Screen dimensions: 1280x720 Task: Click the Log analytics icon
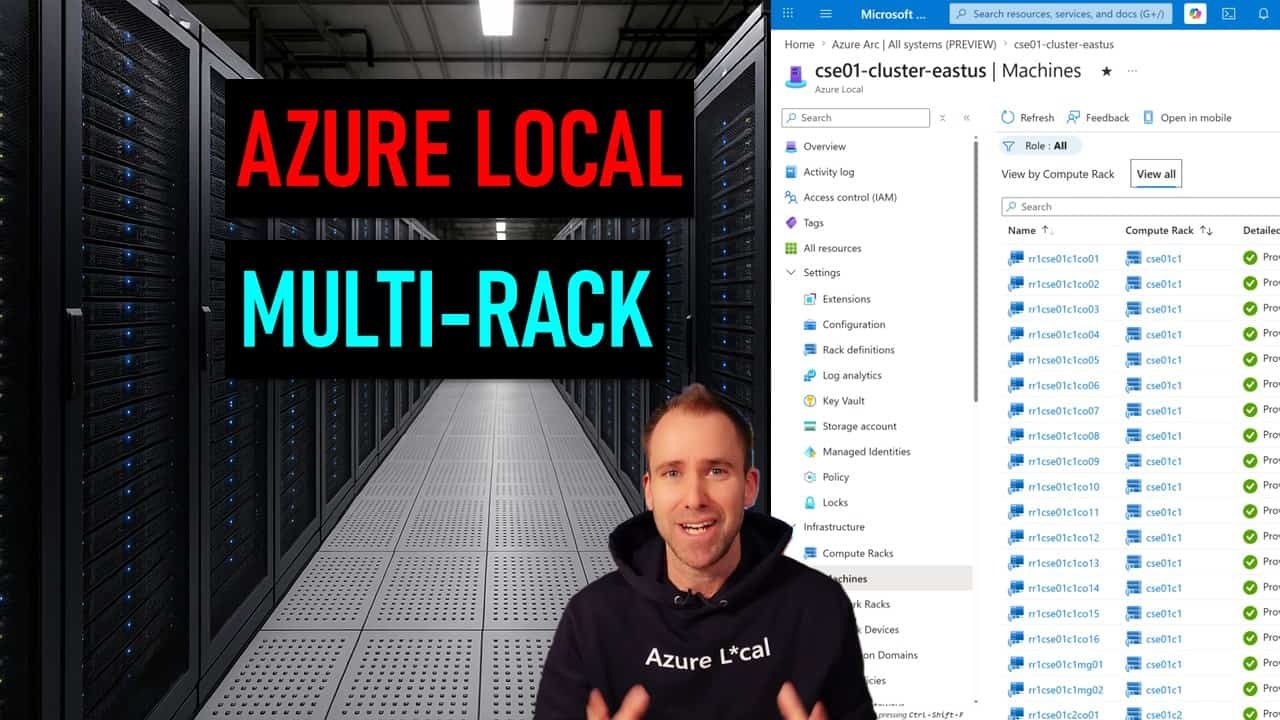coord(811,375)
